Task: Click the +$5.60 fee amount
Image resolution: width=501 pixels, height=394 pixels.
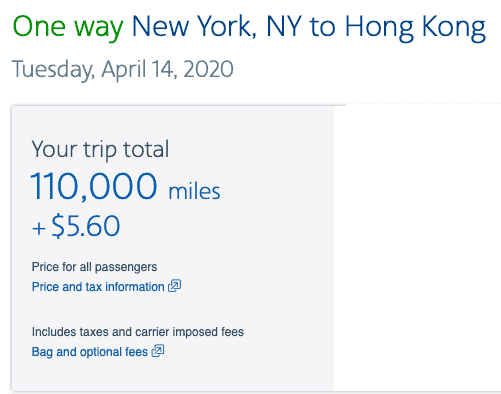Action: 76,226
